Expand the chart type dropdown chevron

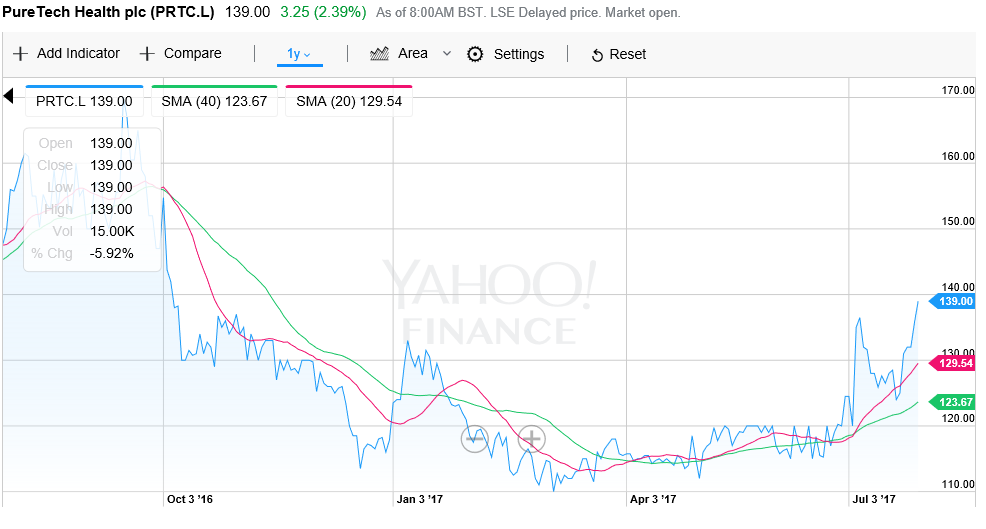tap(446, 53)
